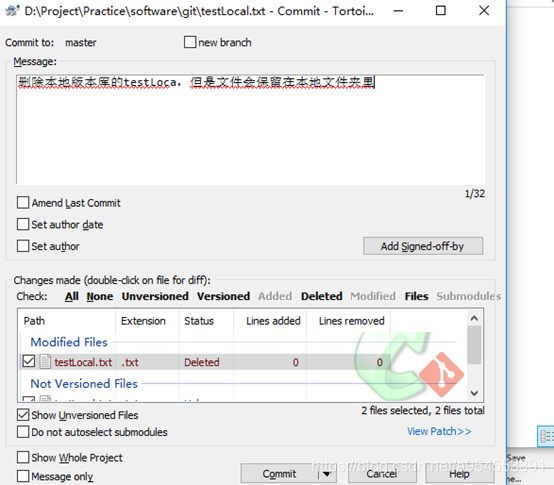
Task: Click the list icon in the background window
Action: pyautogui.click(x=546, y=437)
